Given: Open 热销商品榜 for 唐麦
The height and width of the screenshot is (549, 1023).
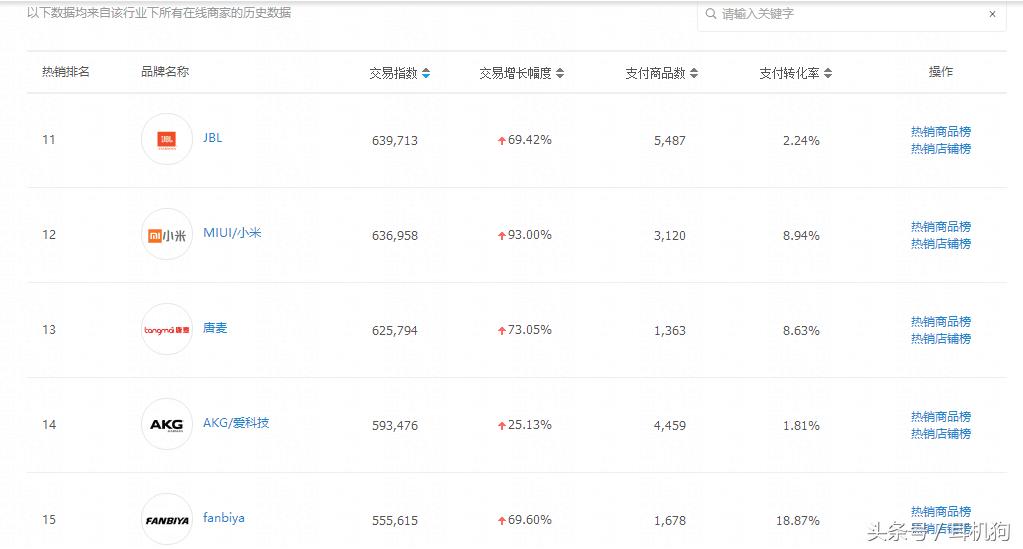Looking at the screenshot, I should coord(941,322).
